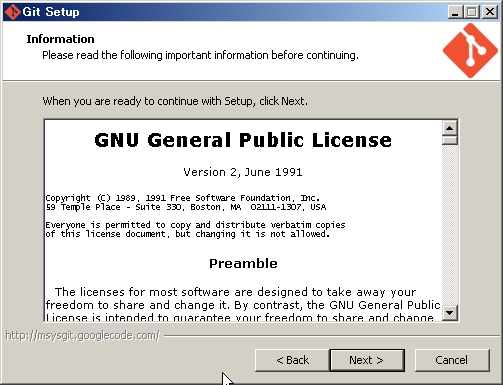
Task: Click the scrollbar up arrow
Action: coord(450,128)
